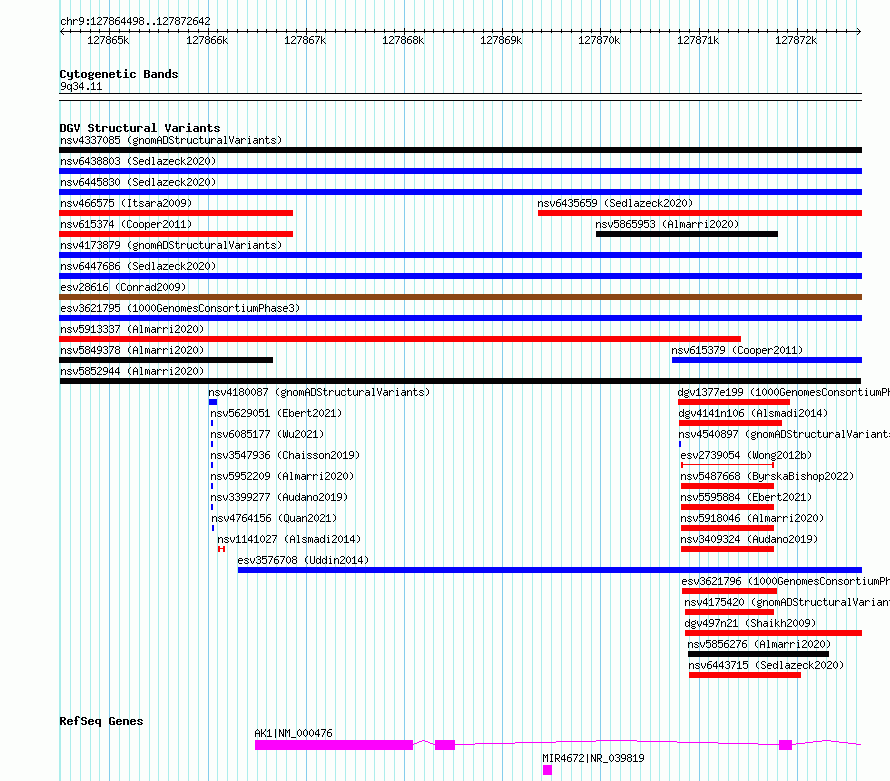Open variant nsv5487668 (ByrskaBishop2022)
This screenshot has height=781, width=890.
767,476
